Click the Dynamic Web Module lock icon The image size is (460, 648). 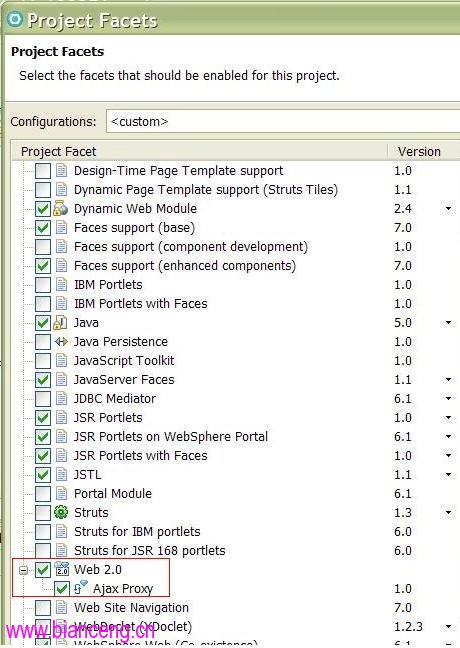point(61,208)
